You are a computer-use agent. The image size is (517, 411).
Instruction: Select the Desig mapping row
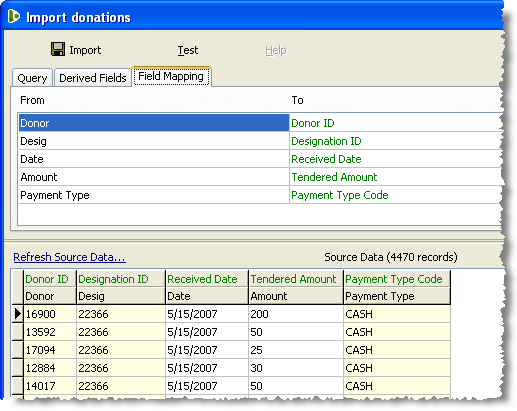(x=154, y=141)
